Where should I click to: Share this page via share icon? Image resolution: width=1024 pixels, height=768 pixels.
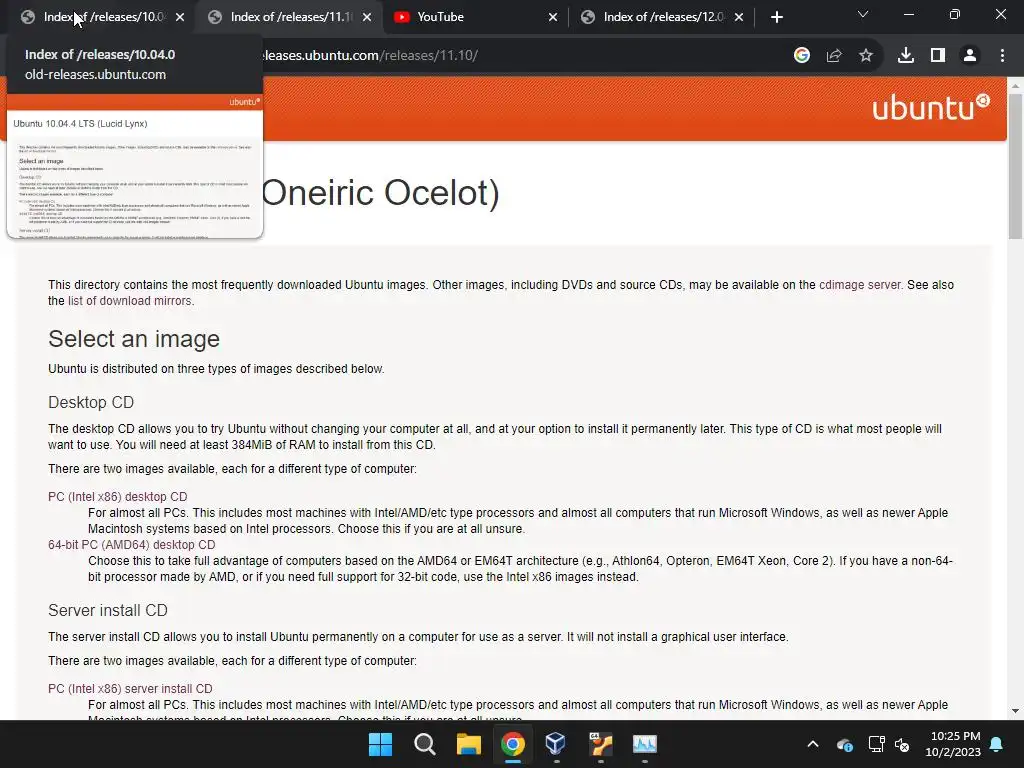(x=834, y=56)
